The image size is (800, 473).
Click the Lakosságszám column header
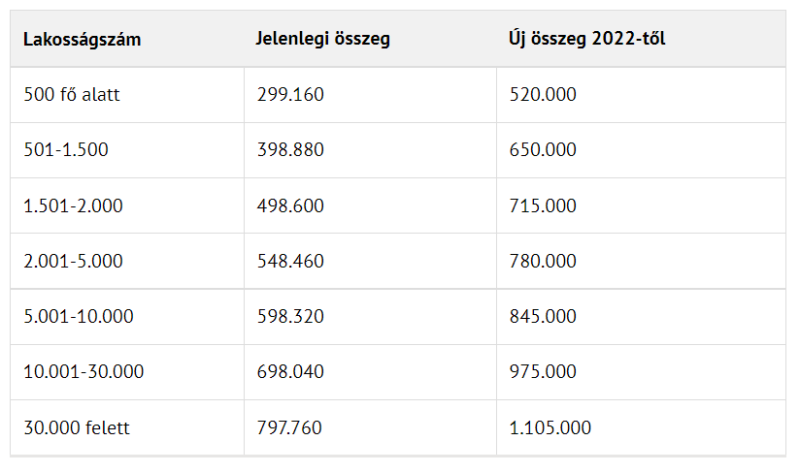pos(82,40)
